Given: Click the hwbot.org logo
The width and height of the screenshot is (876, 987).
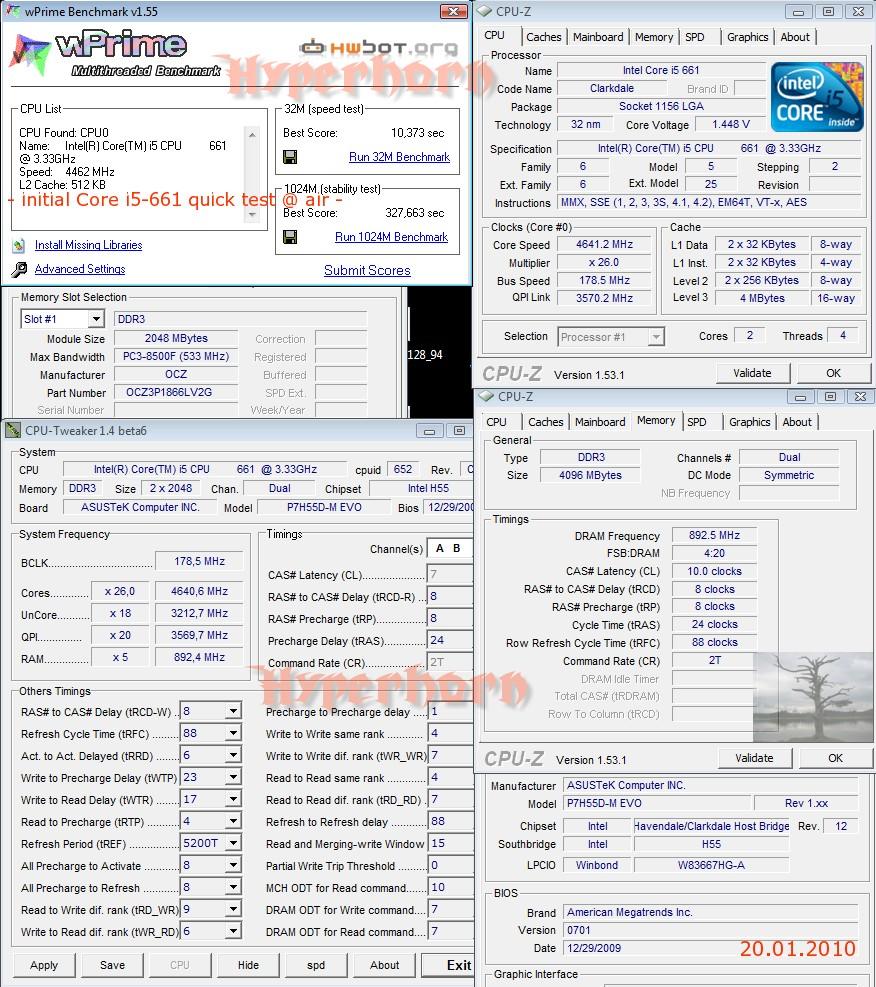Looking at the screenshot, I should [378, 47].
